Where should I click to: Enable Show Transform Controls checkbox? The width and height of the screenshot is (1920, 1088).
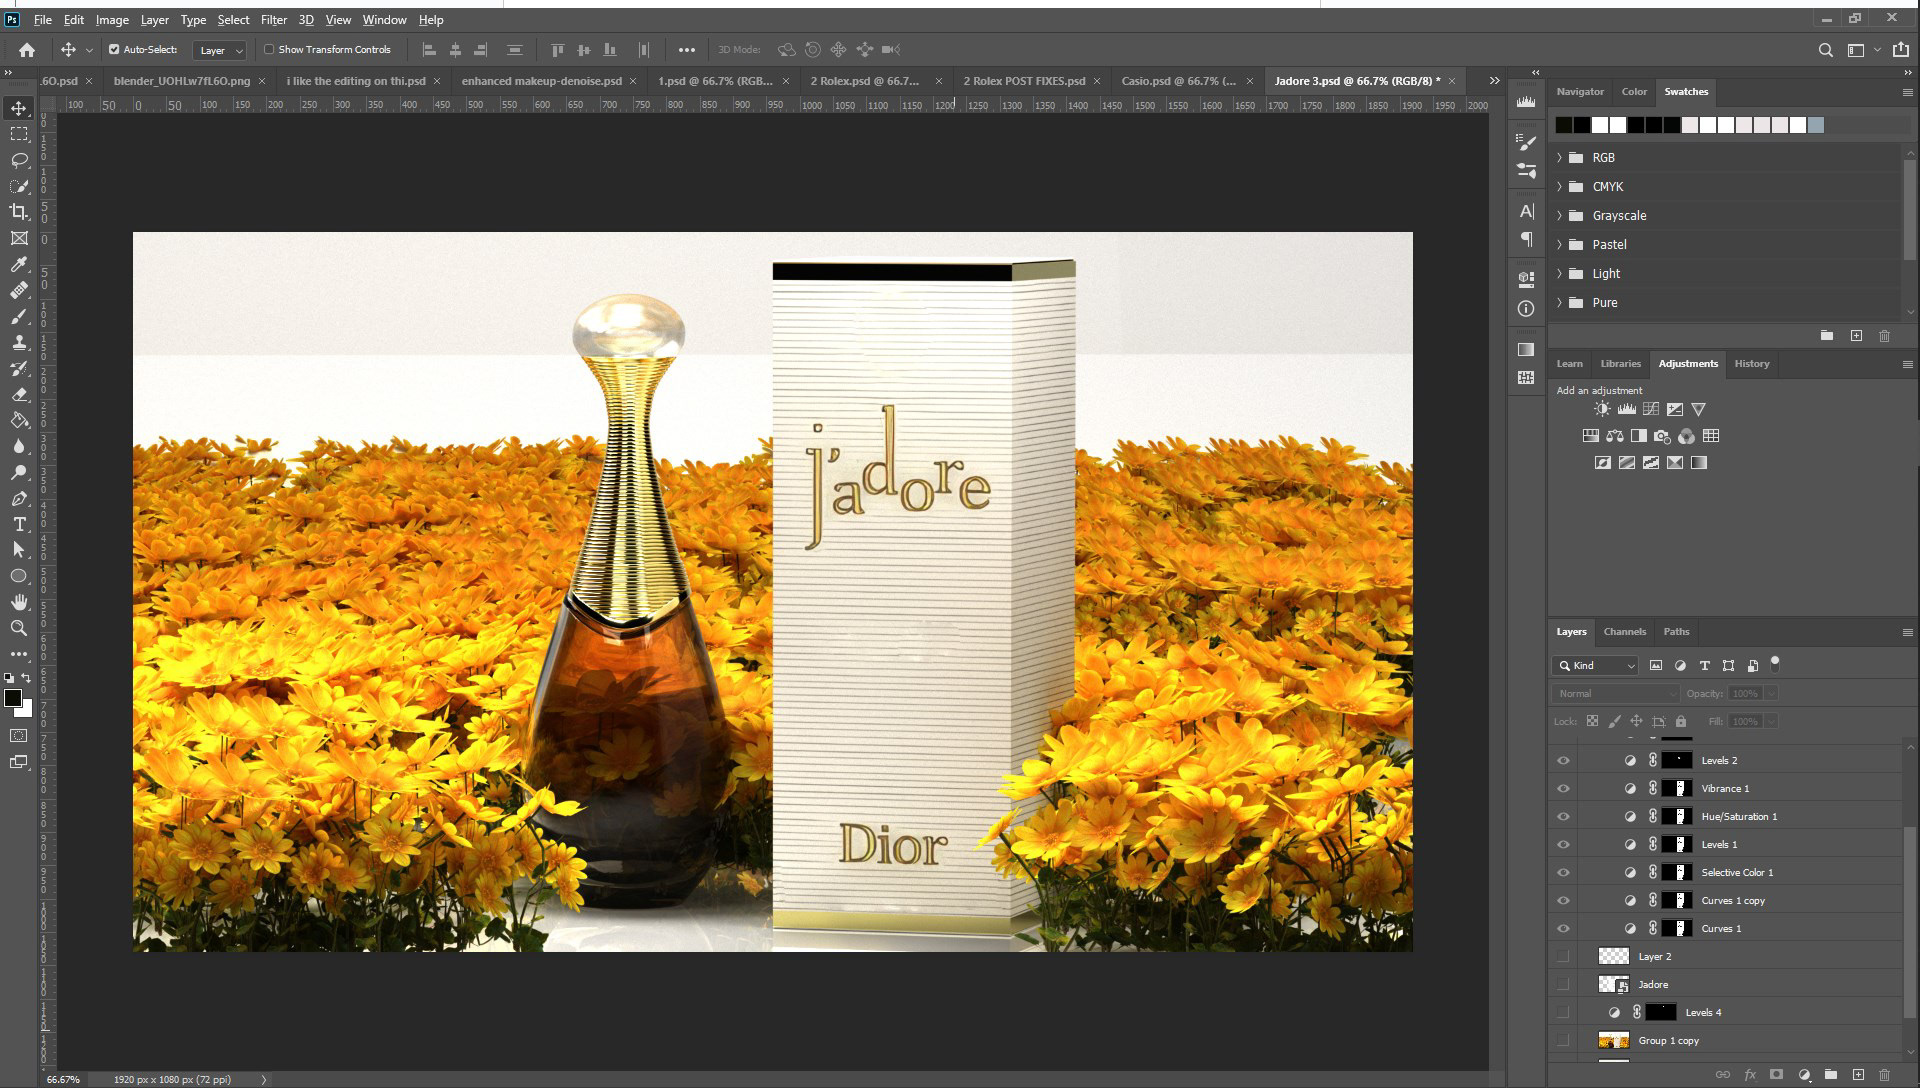(x=269, y=49)
